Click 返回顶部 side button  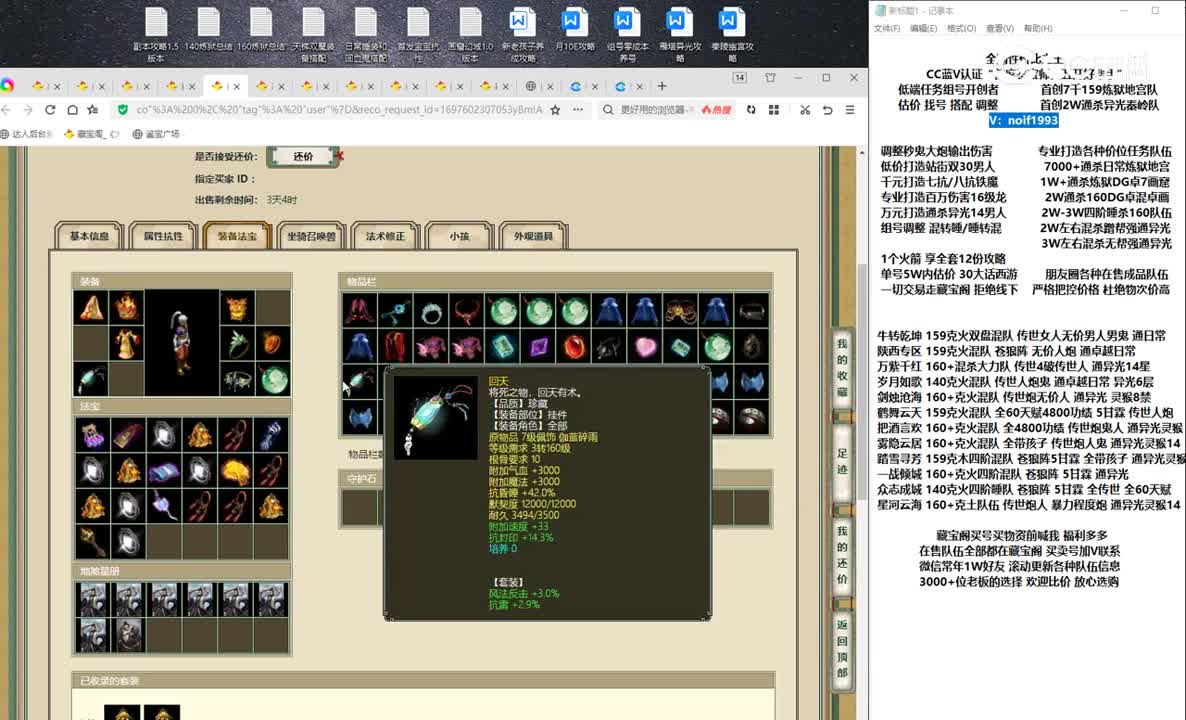pyautogui.click(x=842, y=648)
